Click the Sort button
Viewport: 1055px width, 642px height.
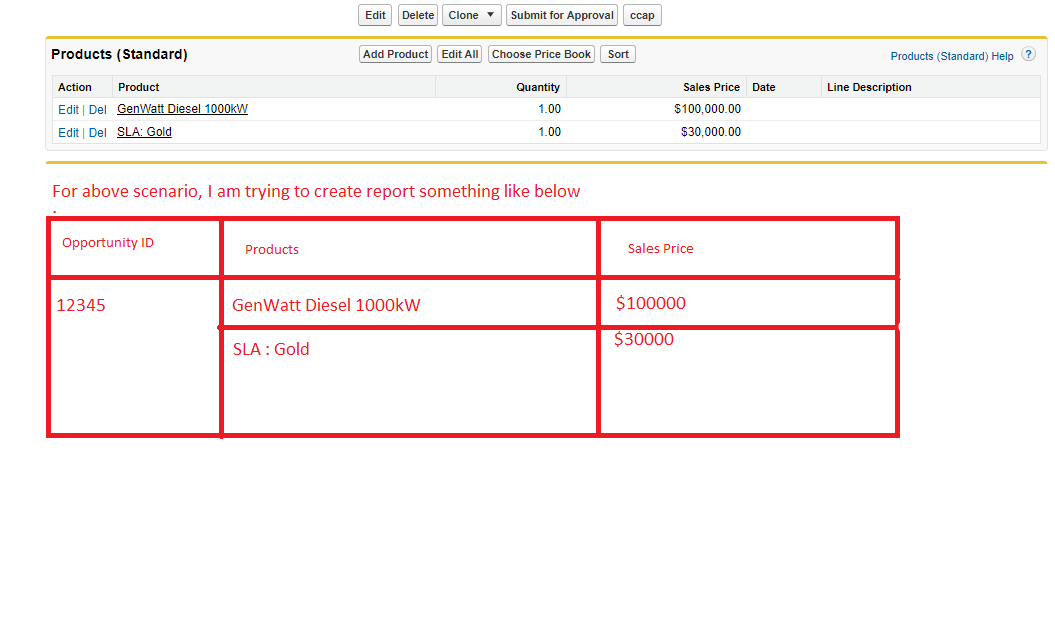tap(618, 54)
